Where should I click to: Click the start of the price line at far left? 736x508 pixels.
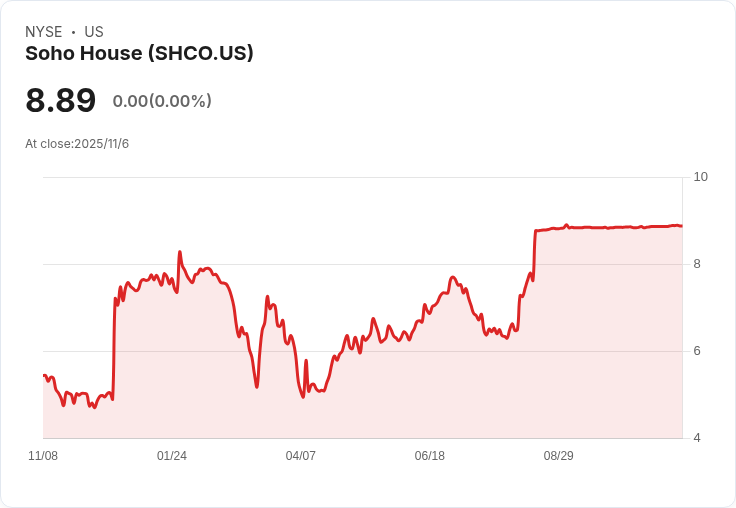pyautogui.click(x=44, y=375)
